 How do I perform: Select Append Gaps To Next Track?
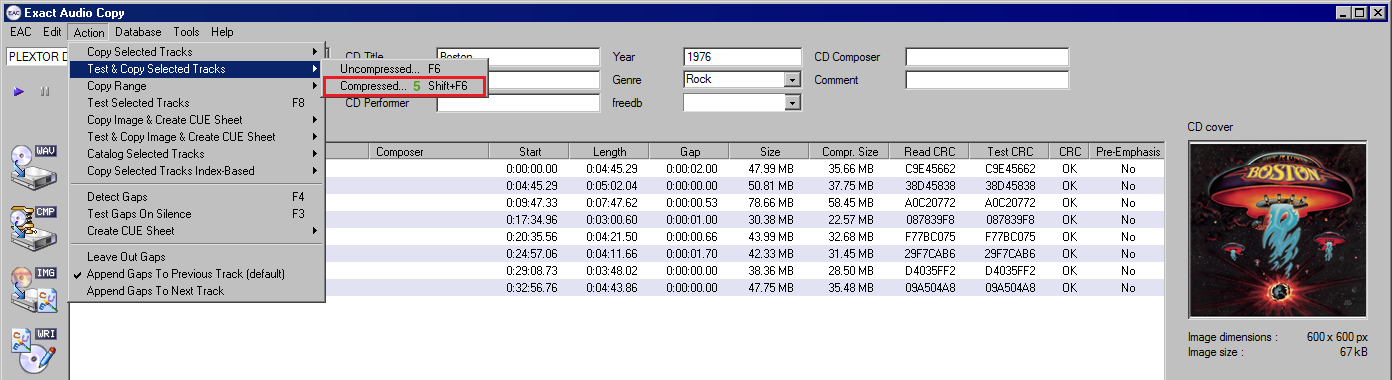tap(197, 291)
